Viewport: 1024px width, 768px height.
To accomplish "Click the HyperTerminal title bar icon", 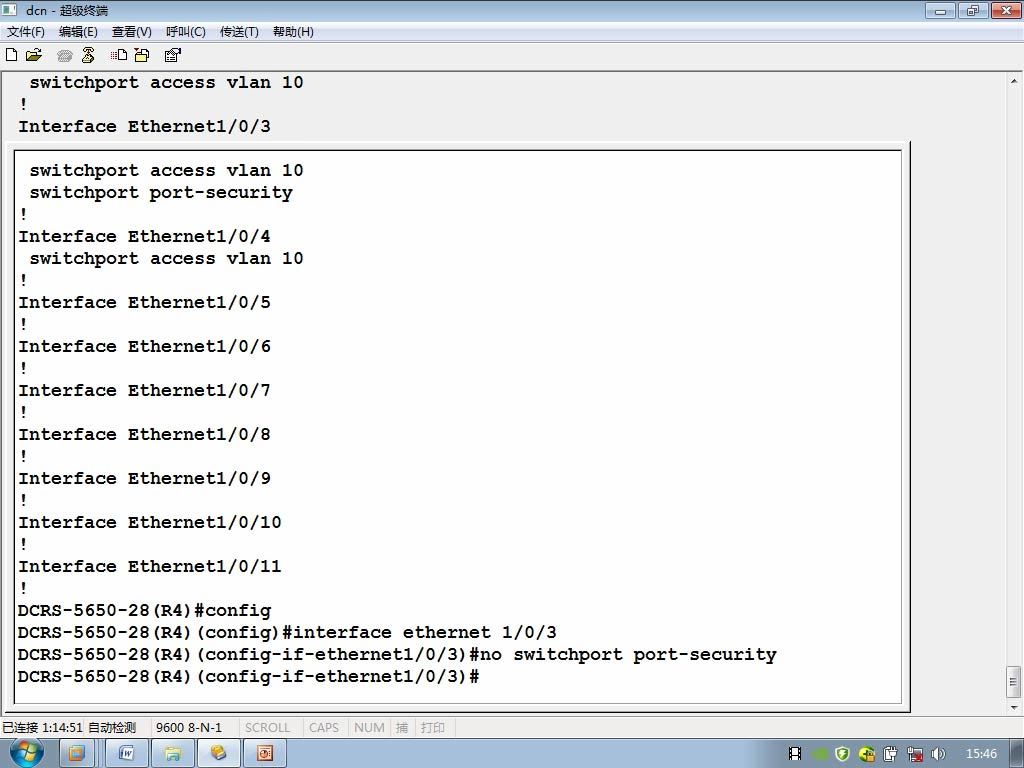I will pyautogui.click(x=10, y=10).
